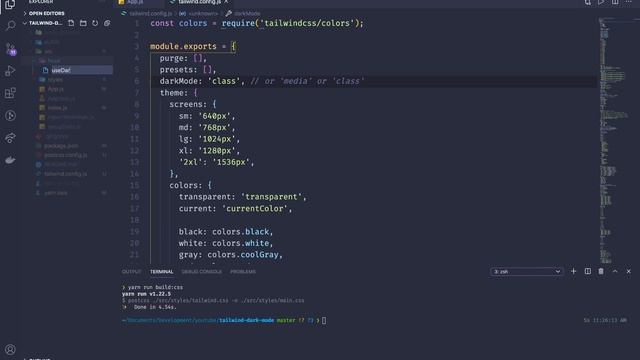Click the 'screens: {' line
The image size is (640, 360).
coord(193,104)
